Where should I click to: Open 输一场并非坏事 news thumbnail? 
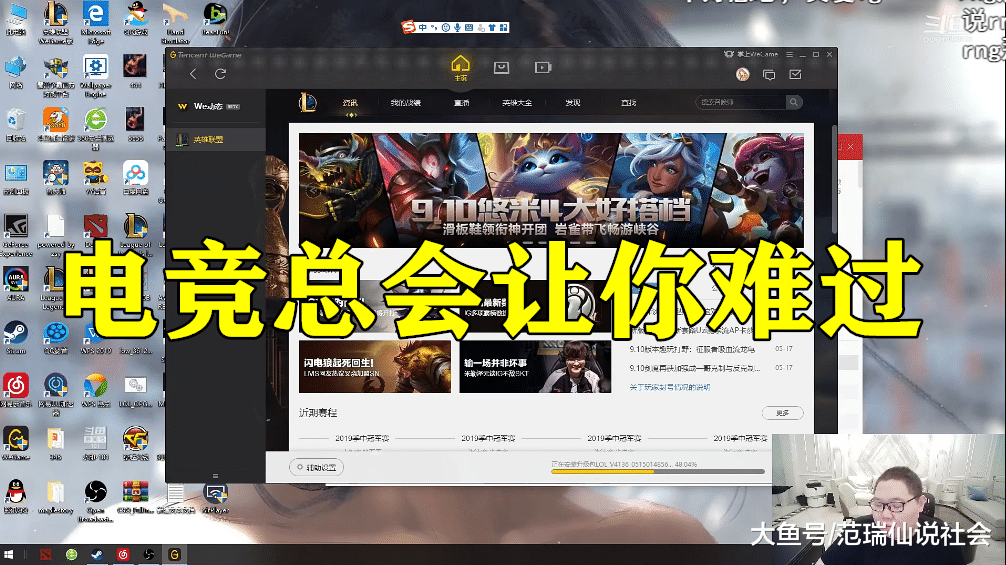pos(535,367)
